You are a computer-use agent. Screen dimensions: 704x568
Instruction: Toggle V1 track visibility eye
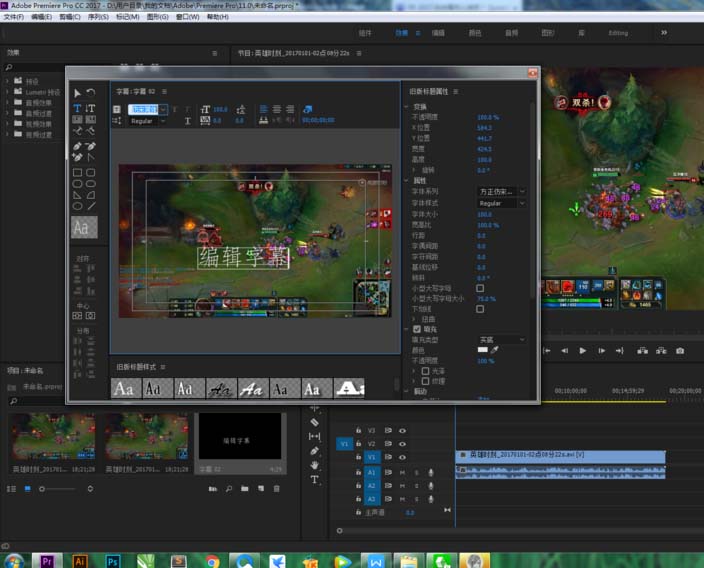[402, 457]
